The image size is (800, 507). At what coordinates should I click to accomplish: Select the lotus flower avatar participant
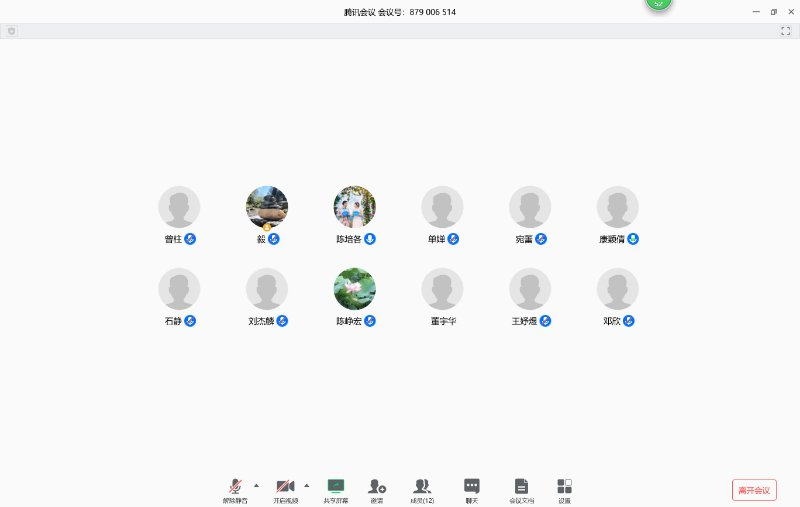coord(355,289)
